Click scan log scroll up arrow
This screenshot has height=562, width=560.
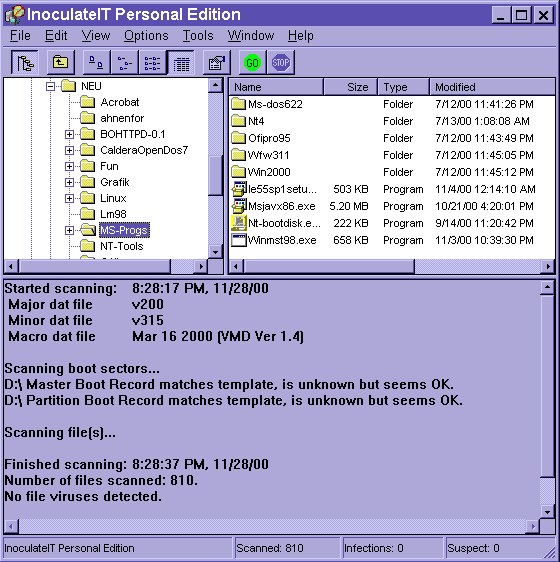point(547,287)
